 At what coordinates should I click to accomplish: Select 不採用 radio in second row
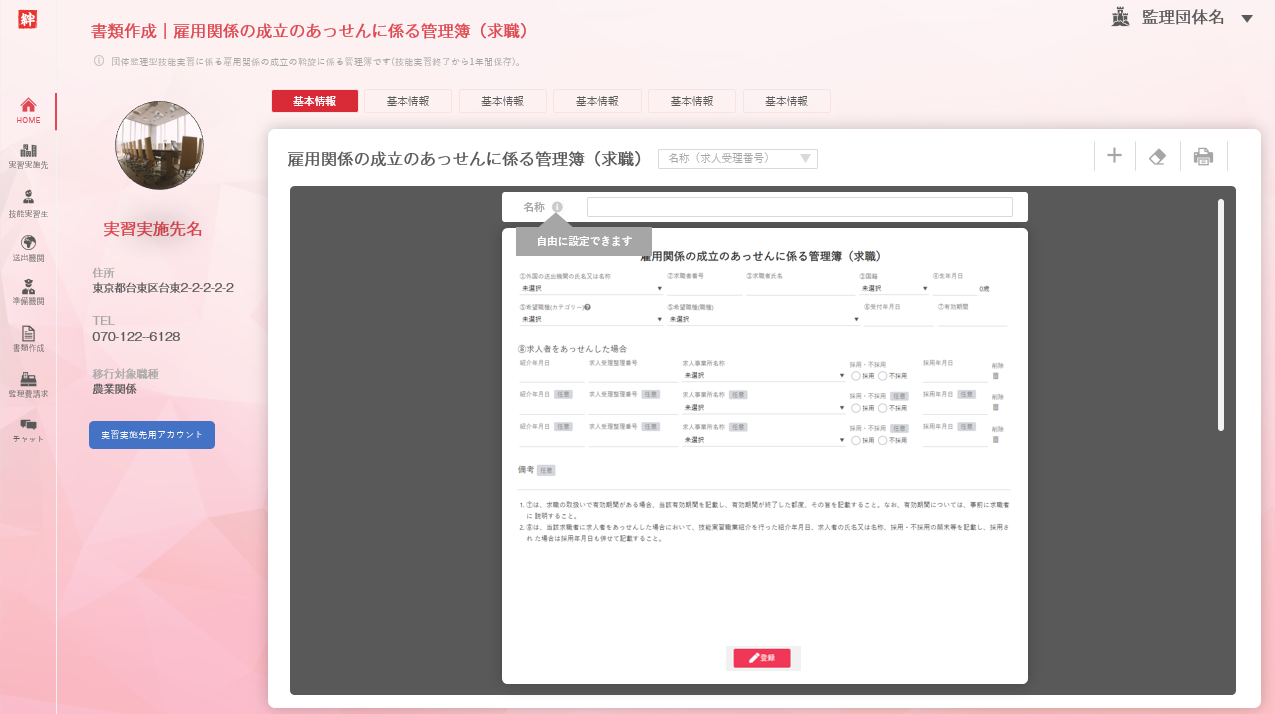883,408
